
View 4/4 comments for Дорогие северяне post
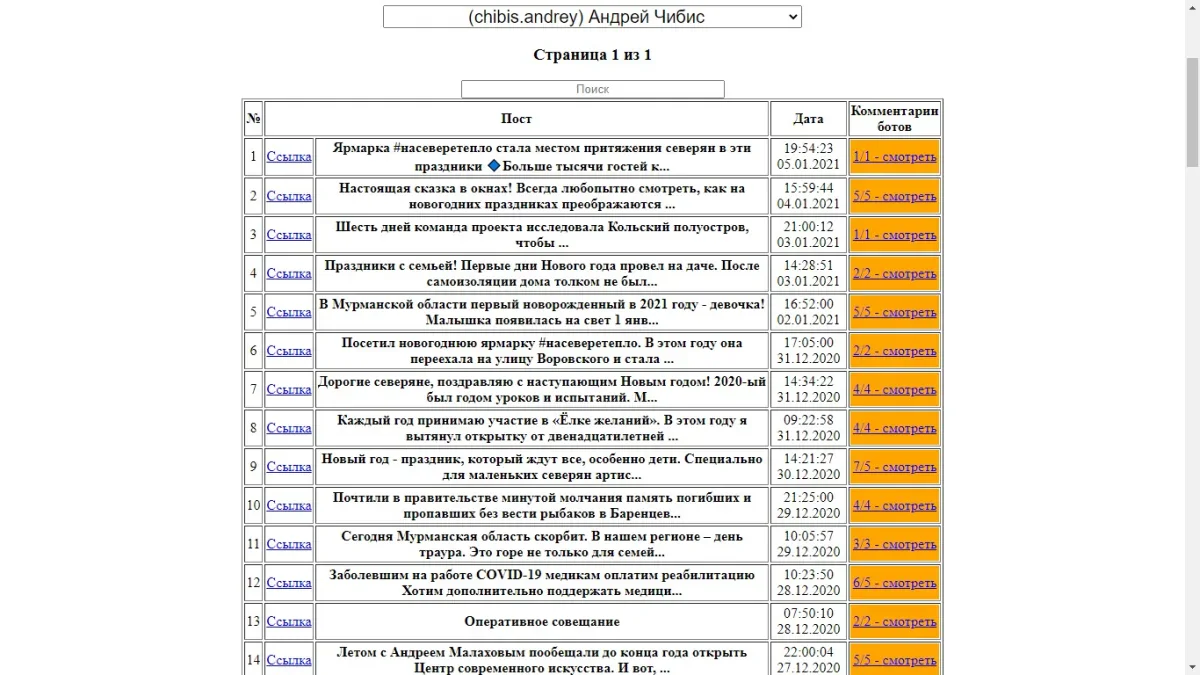tap(894, 390)
